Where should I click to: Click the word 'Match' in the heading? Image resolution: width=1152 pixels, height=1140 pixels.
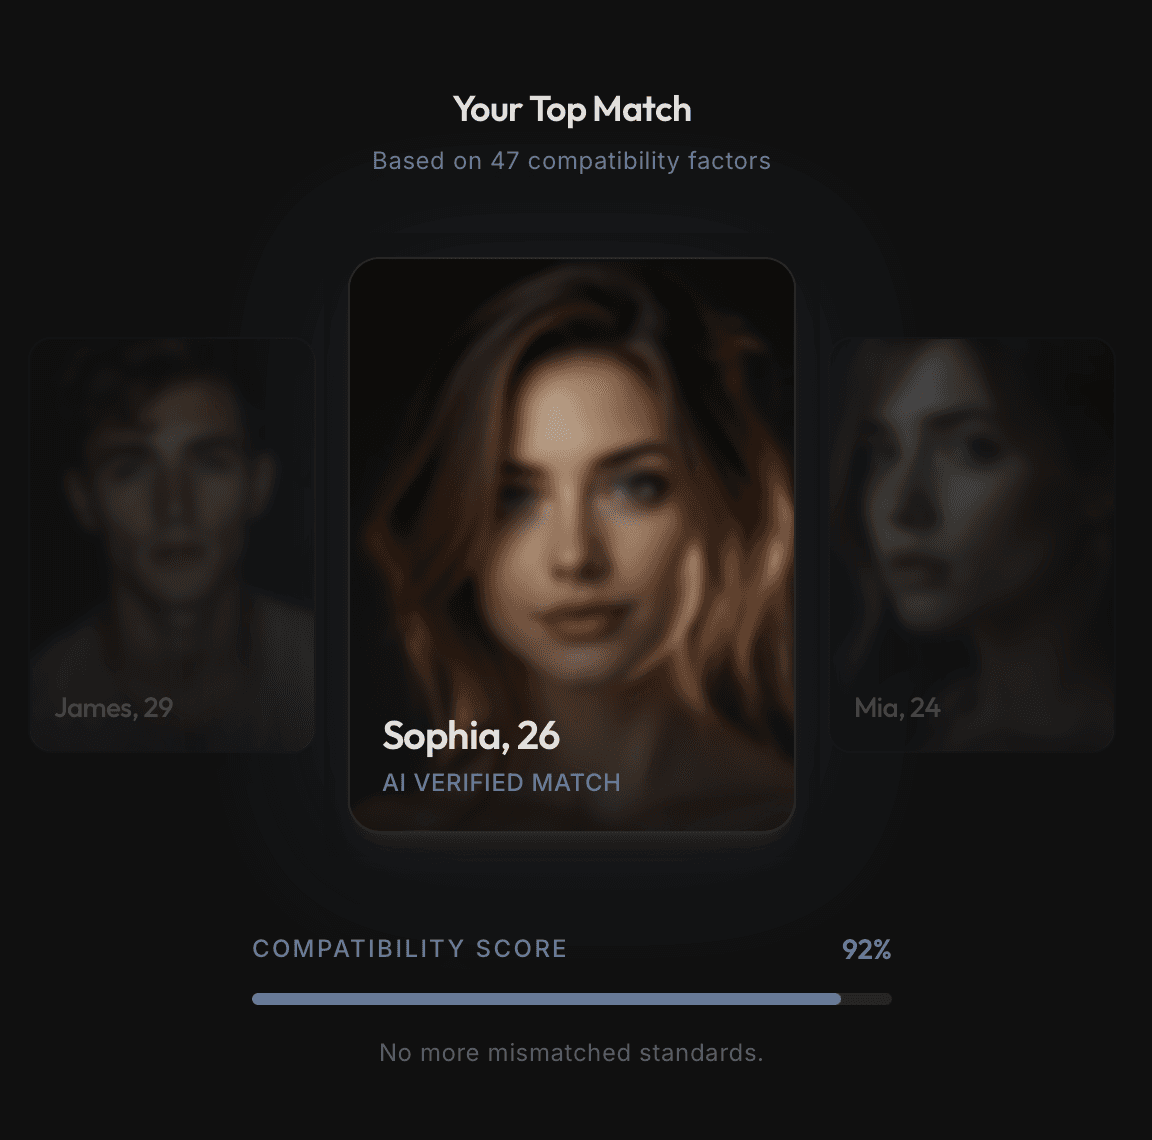click(x=642, y=109)
